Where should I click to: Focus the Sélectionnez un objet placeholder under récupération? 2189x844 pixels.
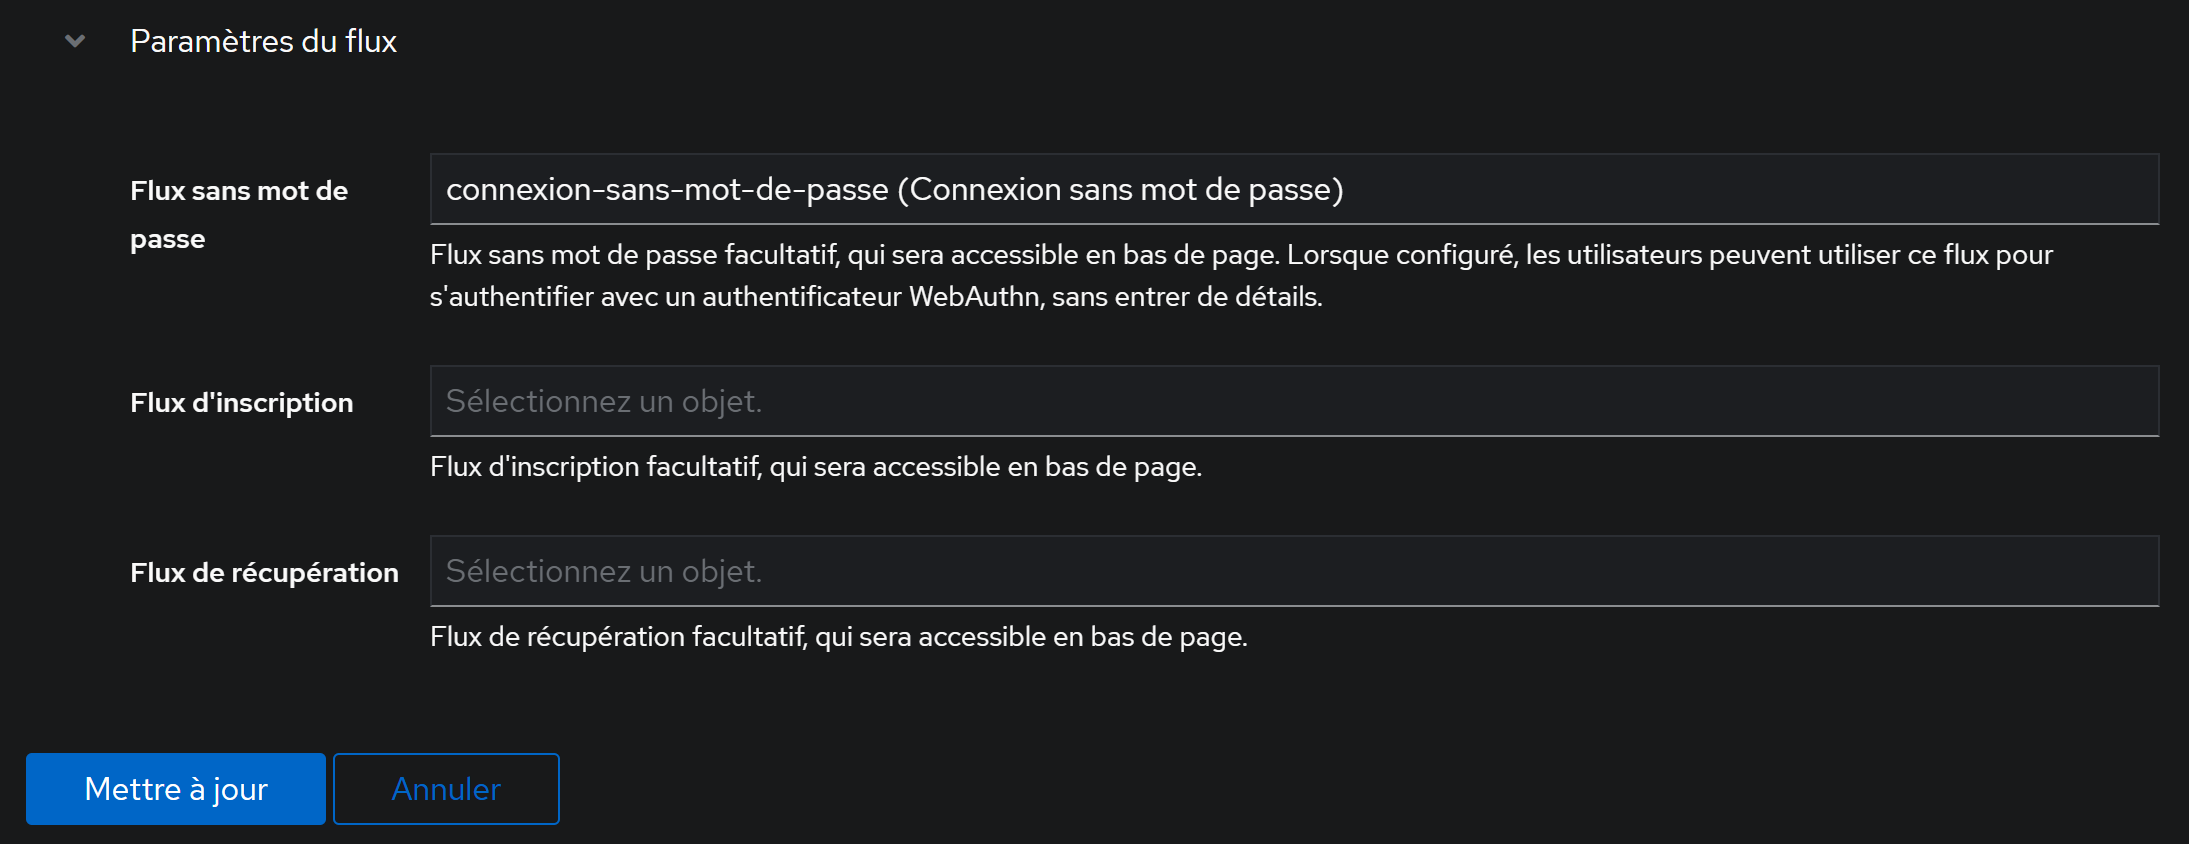604,571
